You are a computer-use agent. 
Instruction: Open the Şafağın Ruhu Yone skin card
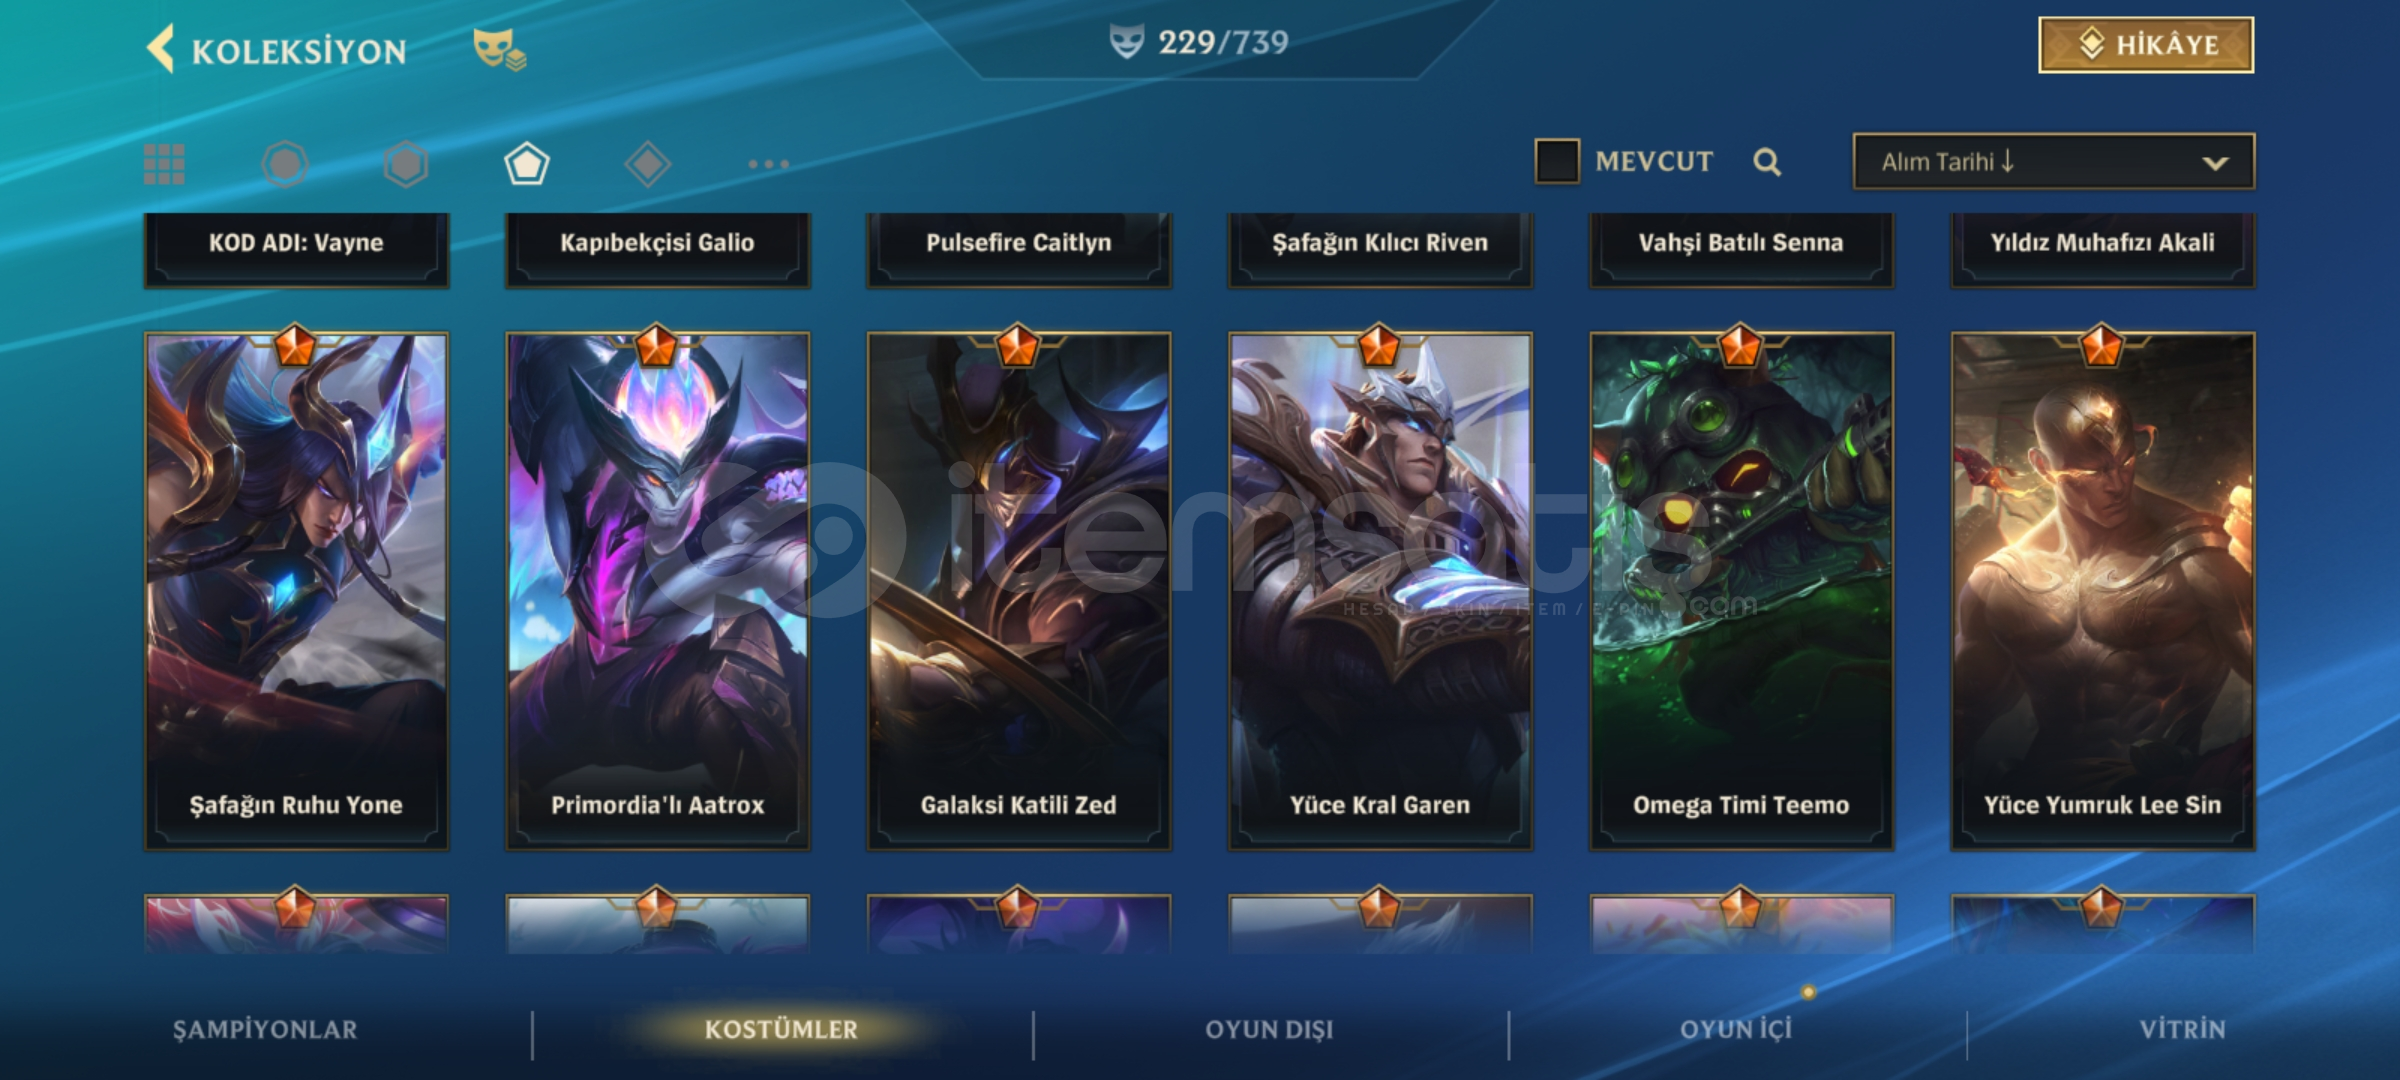296,592
